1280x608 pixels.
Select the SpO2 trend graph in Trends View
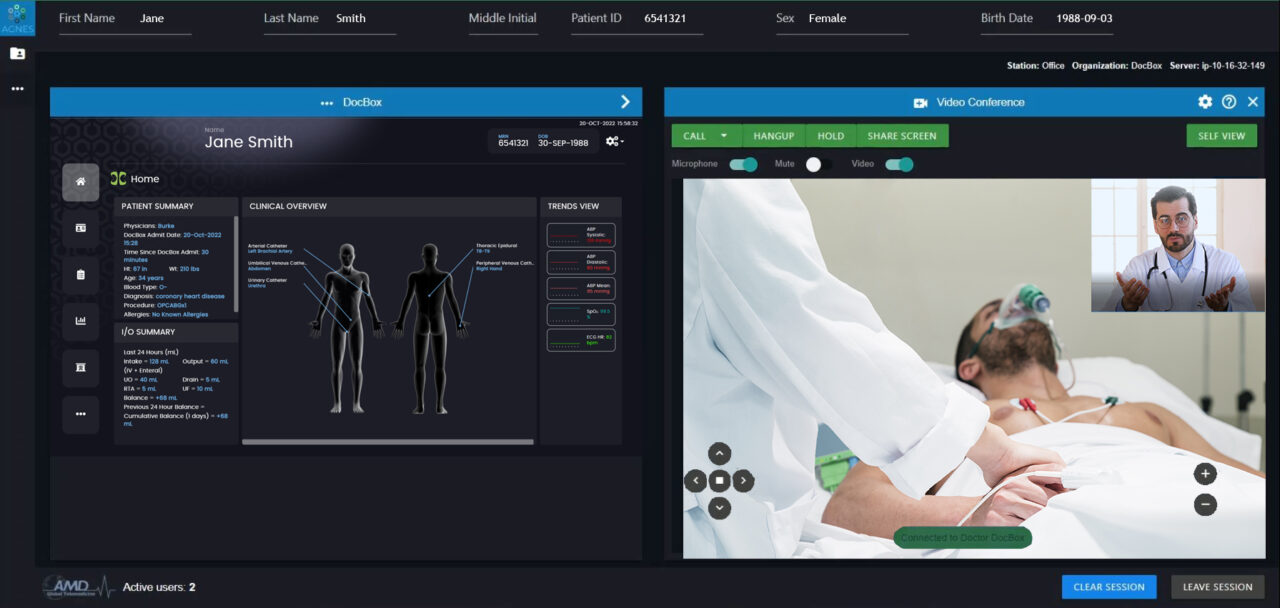pyautogui.click(x=580, y=311)
